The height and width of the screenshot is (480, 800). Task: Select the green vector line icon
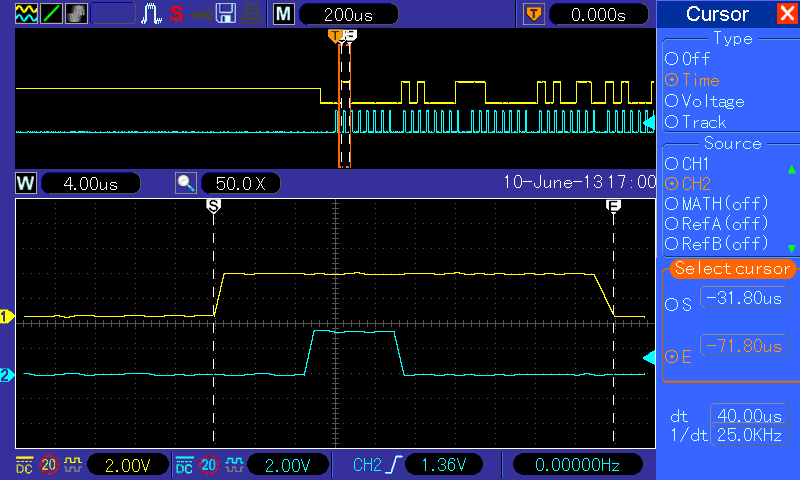[x=52, y=13]
